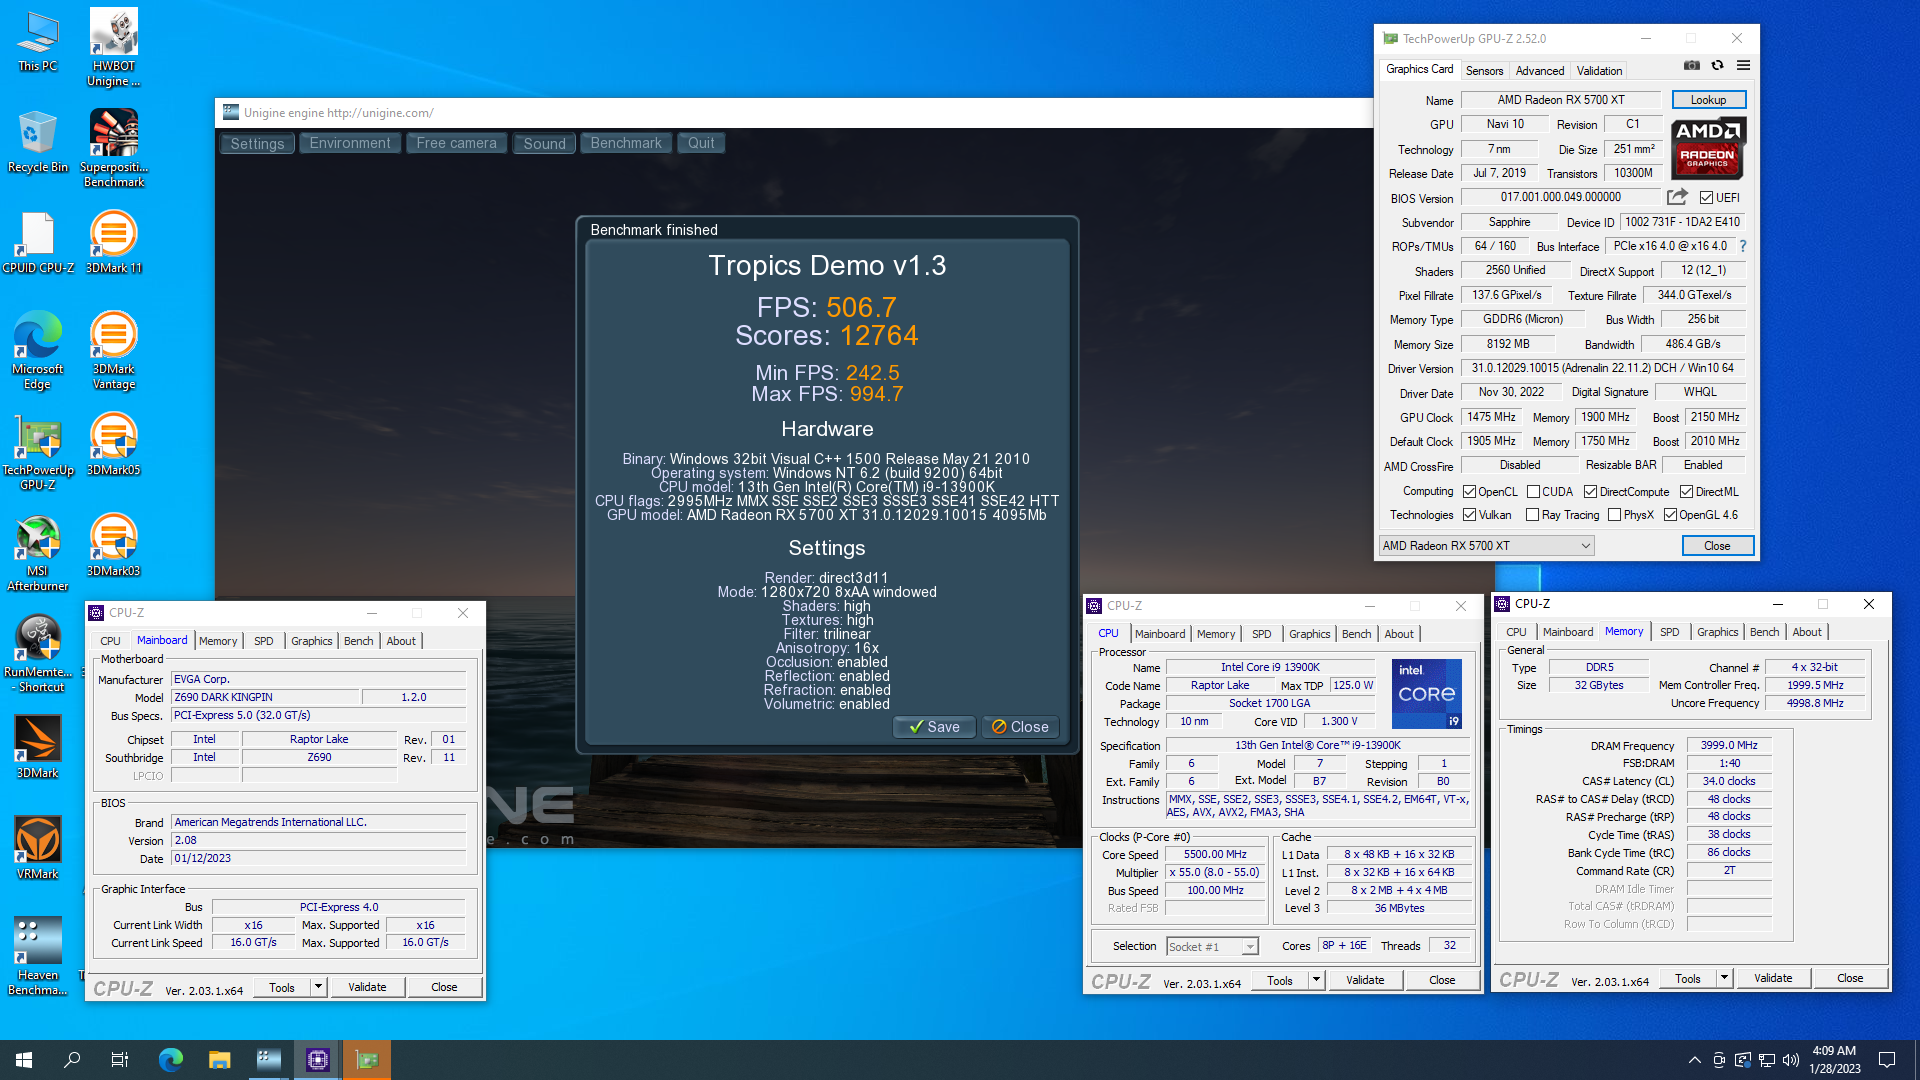Toggle Vulkan checkbox in GPU-Z

[x=1469, y=515]
